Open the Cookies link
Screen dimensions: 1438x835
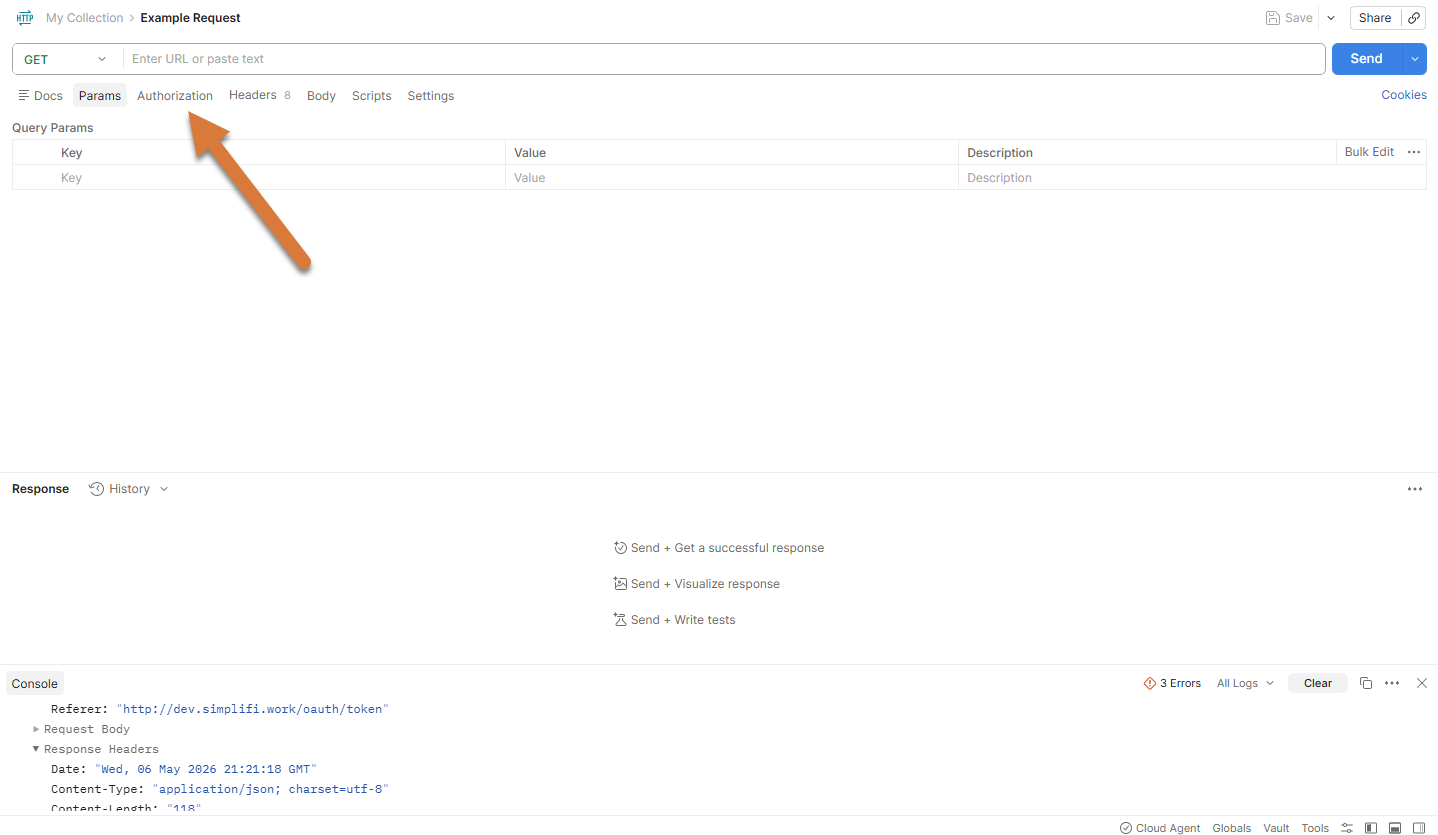coord(1404,95)
